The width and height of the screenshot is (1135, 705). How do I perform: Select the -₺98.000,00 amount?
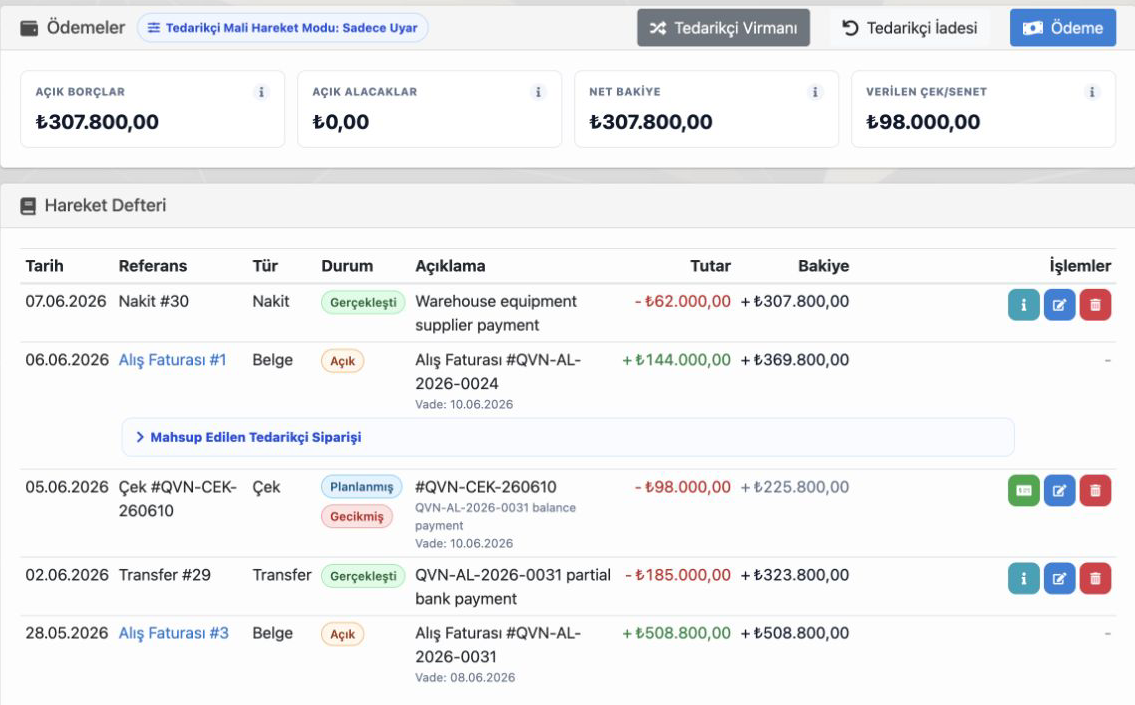683,487
